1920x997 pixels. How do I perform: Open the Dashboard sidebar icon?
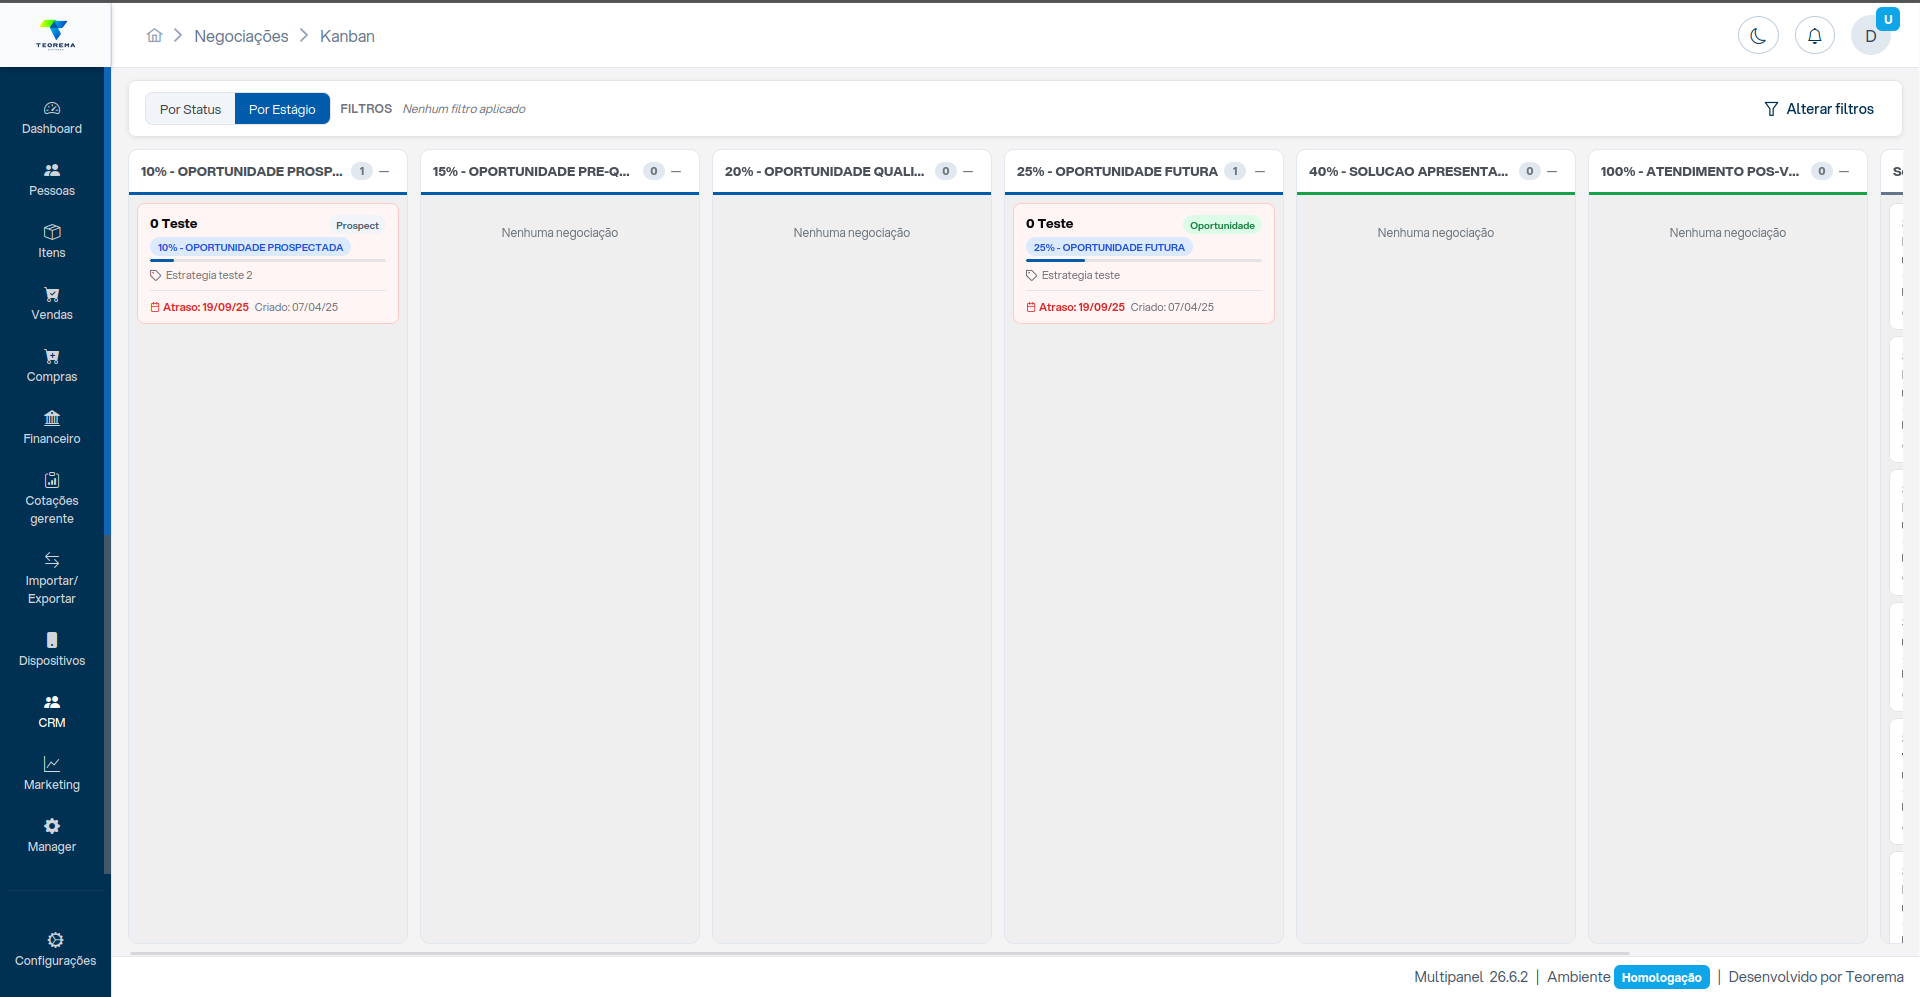click(x=52, y=108)
